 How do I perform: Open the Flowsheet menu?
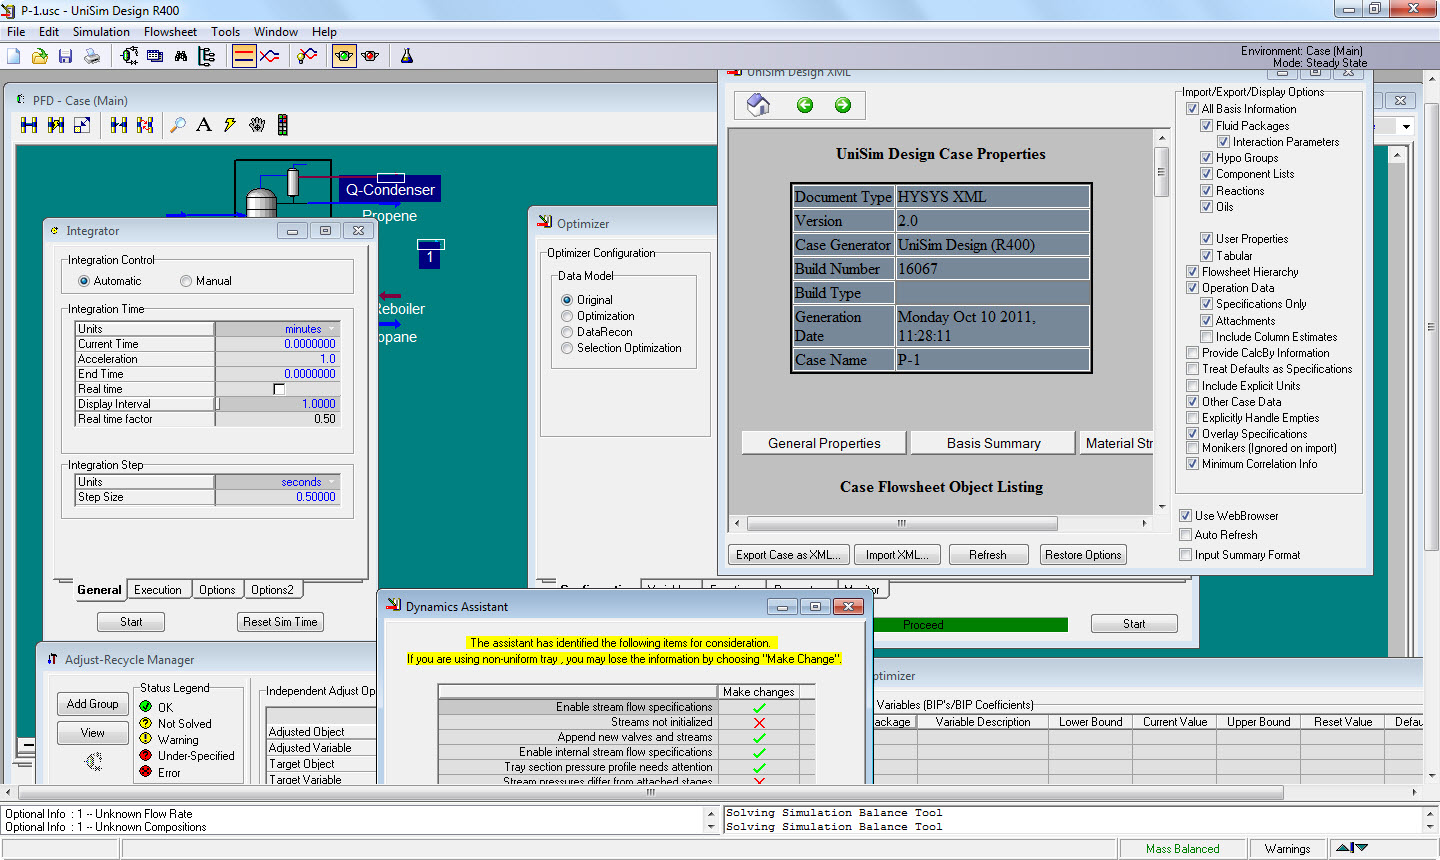170,32
